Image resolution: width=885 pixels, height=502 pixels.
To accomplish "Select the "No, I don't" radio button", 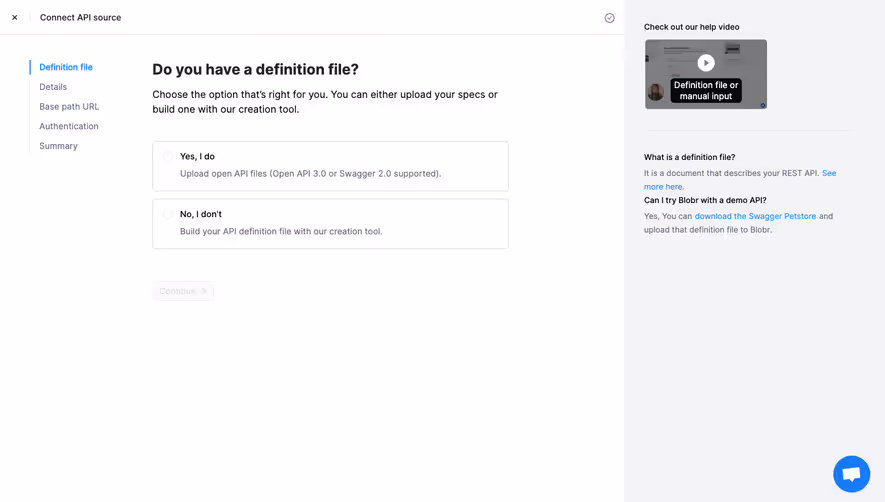I will click(168, 214).
